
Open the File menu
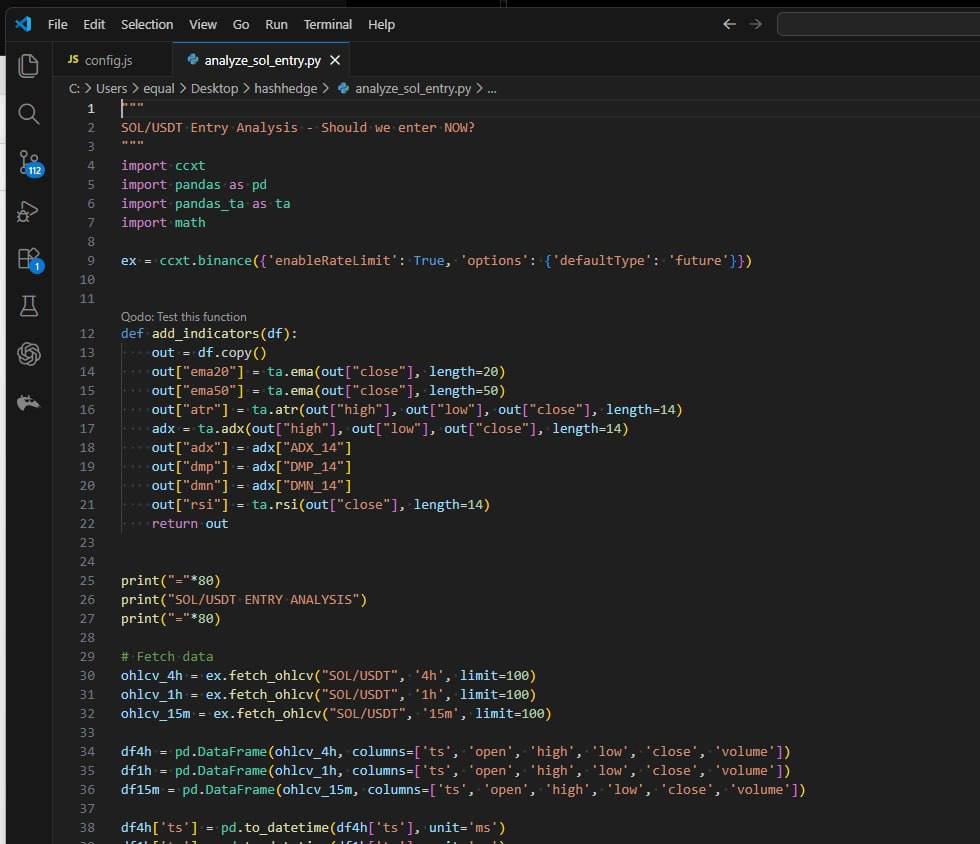tap(58, 24)
